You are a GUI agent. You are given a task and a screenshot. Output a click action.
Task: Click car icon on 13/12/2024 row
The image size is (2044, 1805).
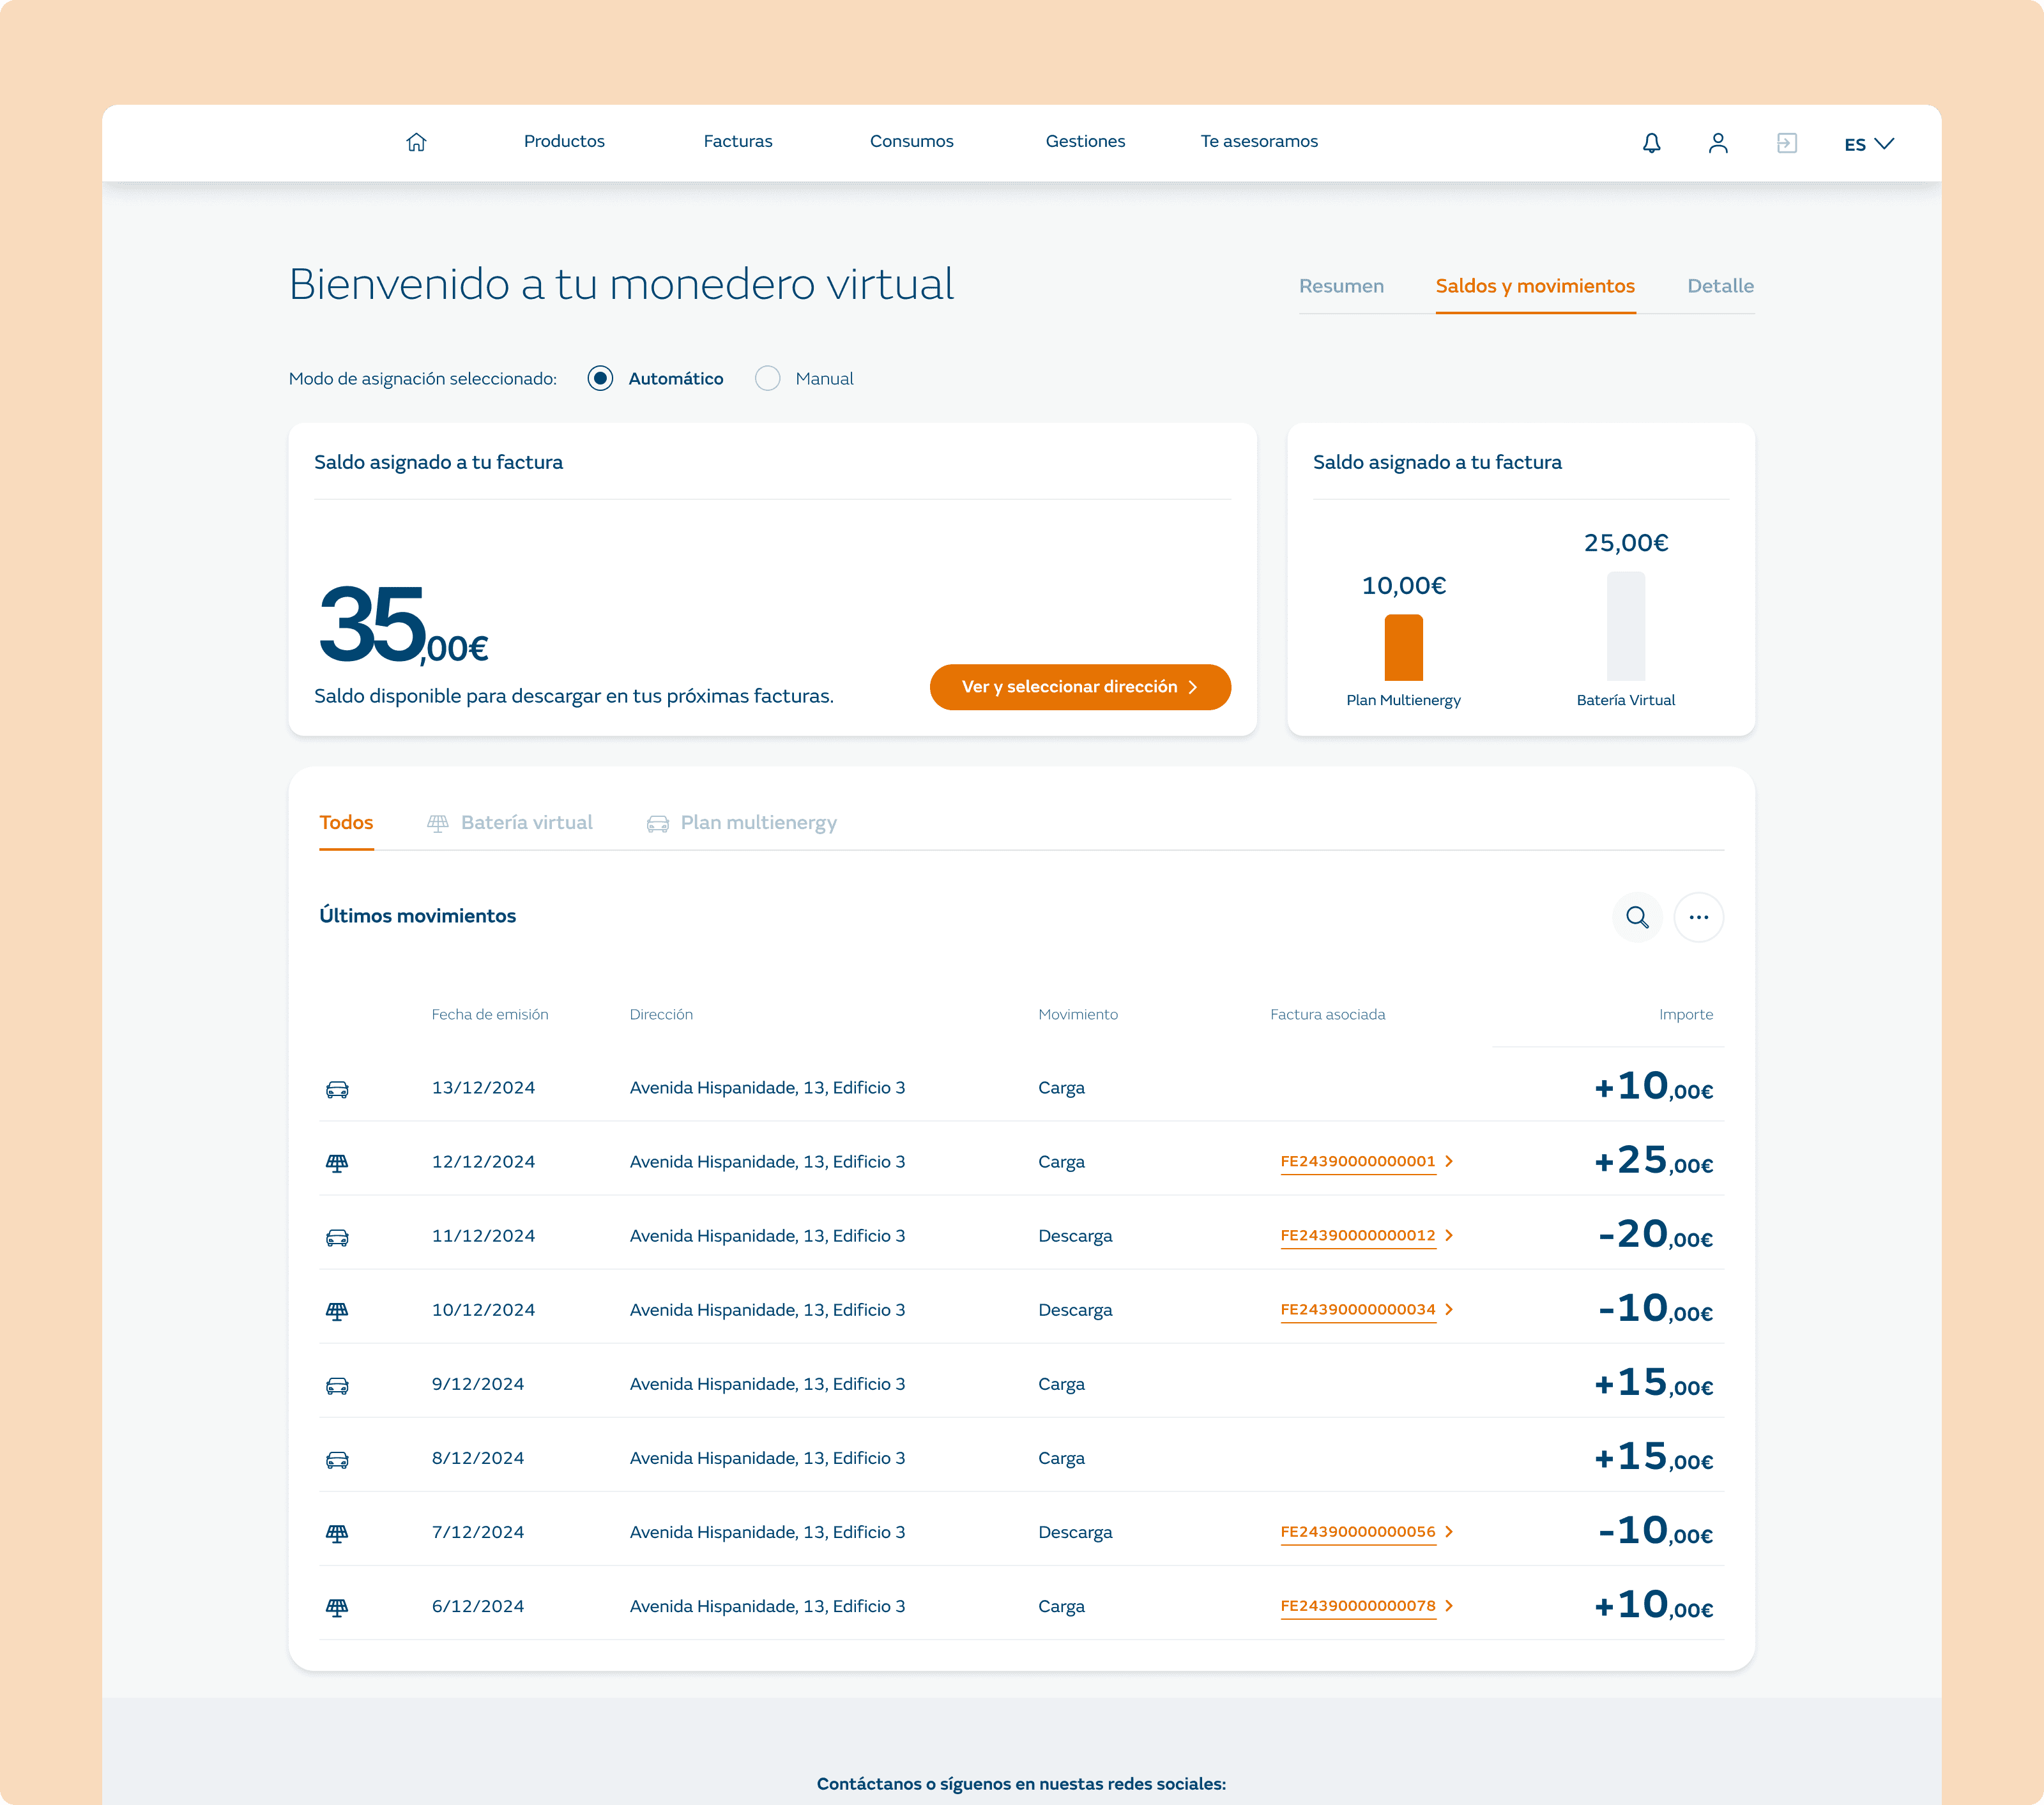point(337,1089)
